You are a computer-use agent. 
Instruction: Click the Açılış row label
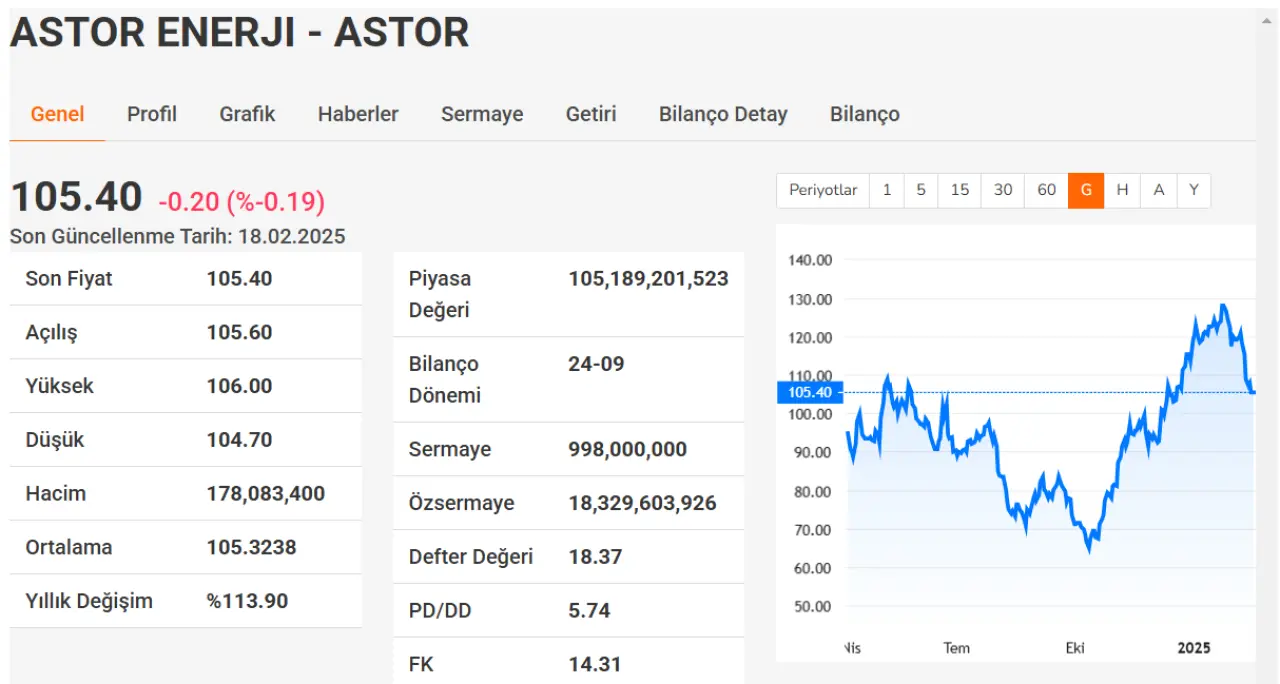coord(51,332)
